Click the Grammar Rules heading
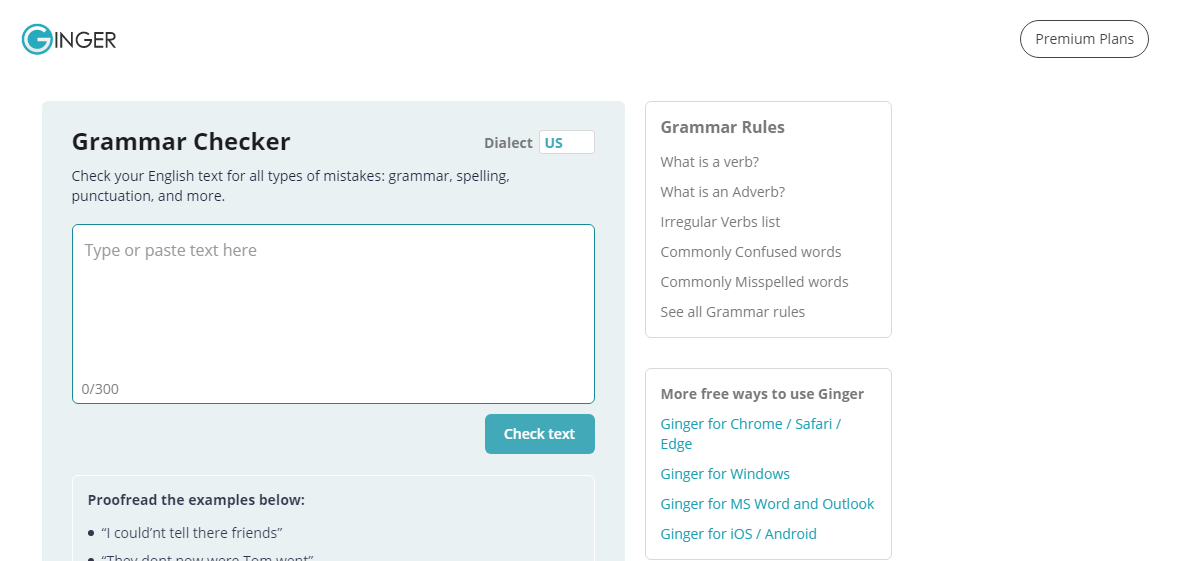The width and height of the screenshot is (1181, 561). coord(722,127)
